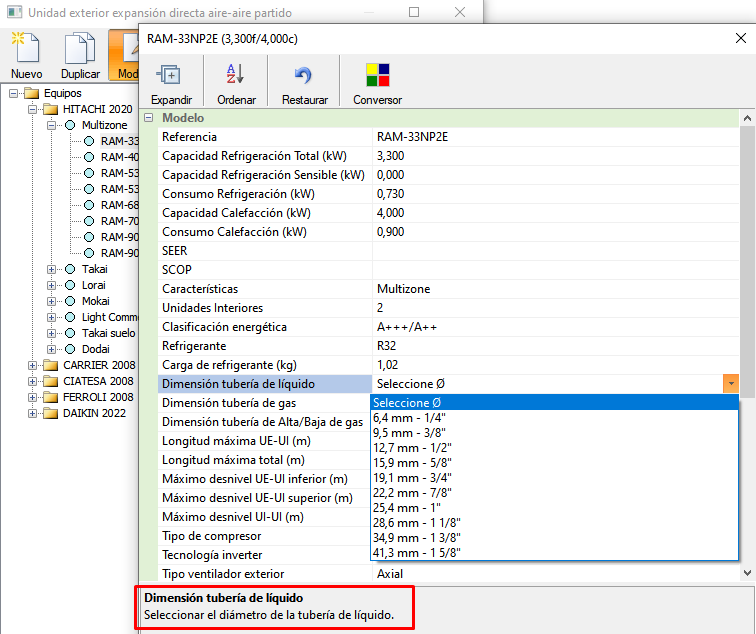
Task: Select 15,9 mm - 5/8" option
Action: click(554, 462)
